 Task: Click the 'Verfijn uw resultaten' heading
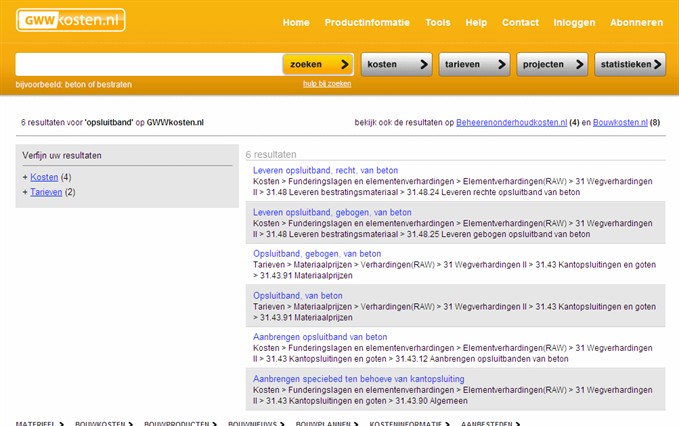62,155
